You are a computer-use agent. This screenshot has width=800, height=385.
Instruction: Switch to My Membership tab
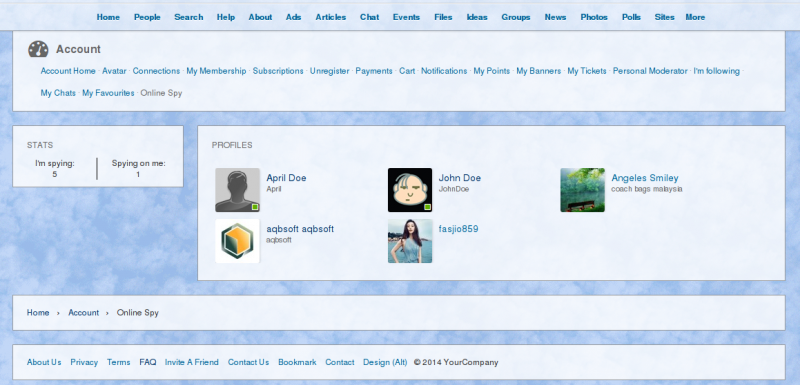pos(216,71)
